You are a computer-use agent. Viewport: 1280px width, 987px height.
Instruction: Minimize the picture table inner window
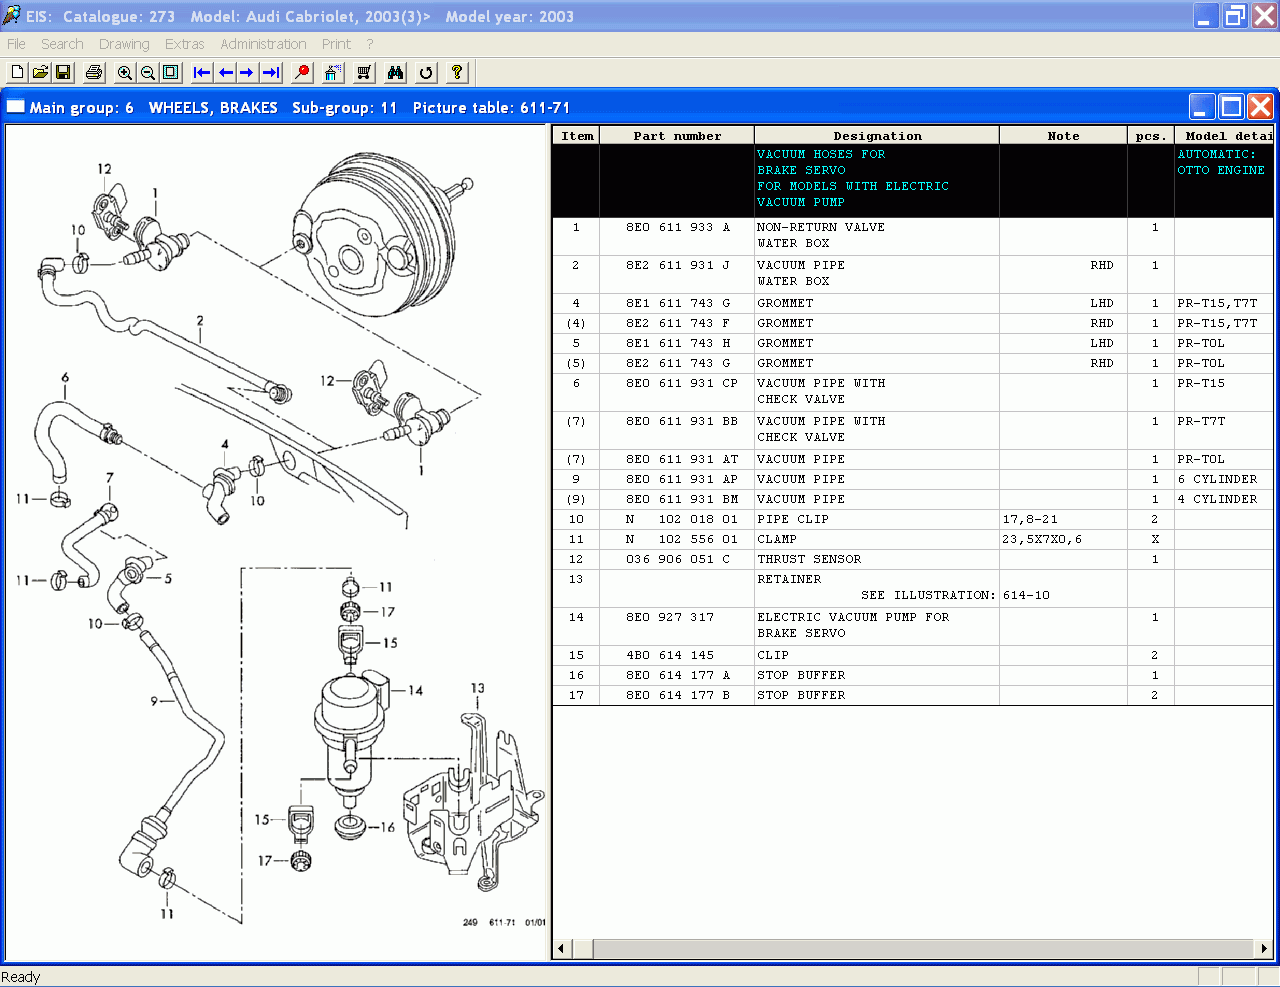click(x=1202, y=107)
